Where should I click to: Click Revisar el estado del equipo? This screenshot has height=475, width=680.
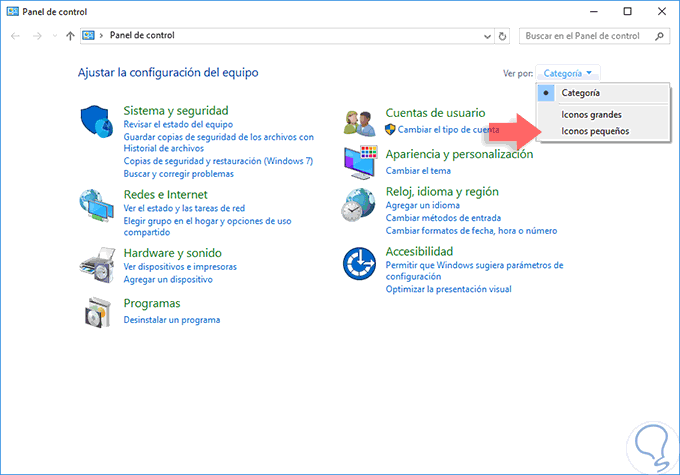pyautogui.click(x=178, y=124)
